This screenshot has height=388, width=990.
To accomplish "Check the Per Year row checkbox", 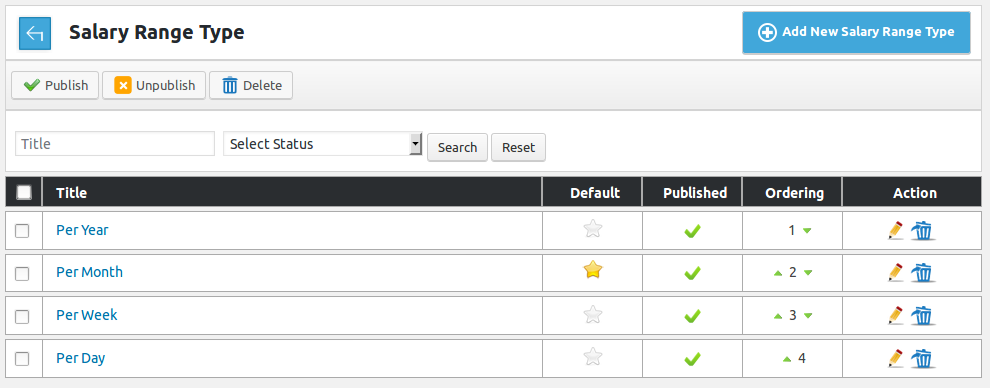I will [x=22, y=231].
